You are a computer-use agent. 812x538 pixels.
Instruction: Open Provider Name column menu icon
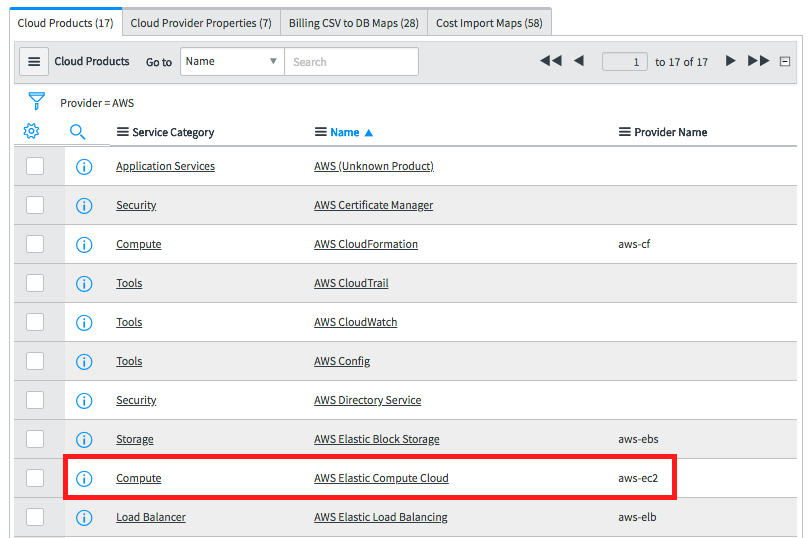(625, 132)
